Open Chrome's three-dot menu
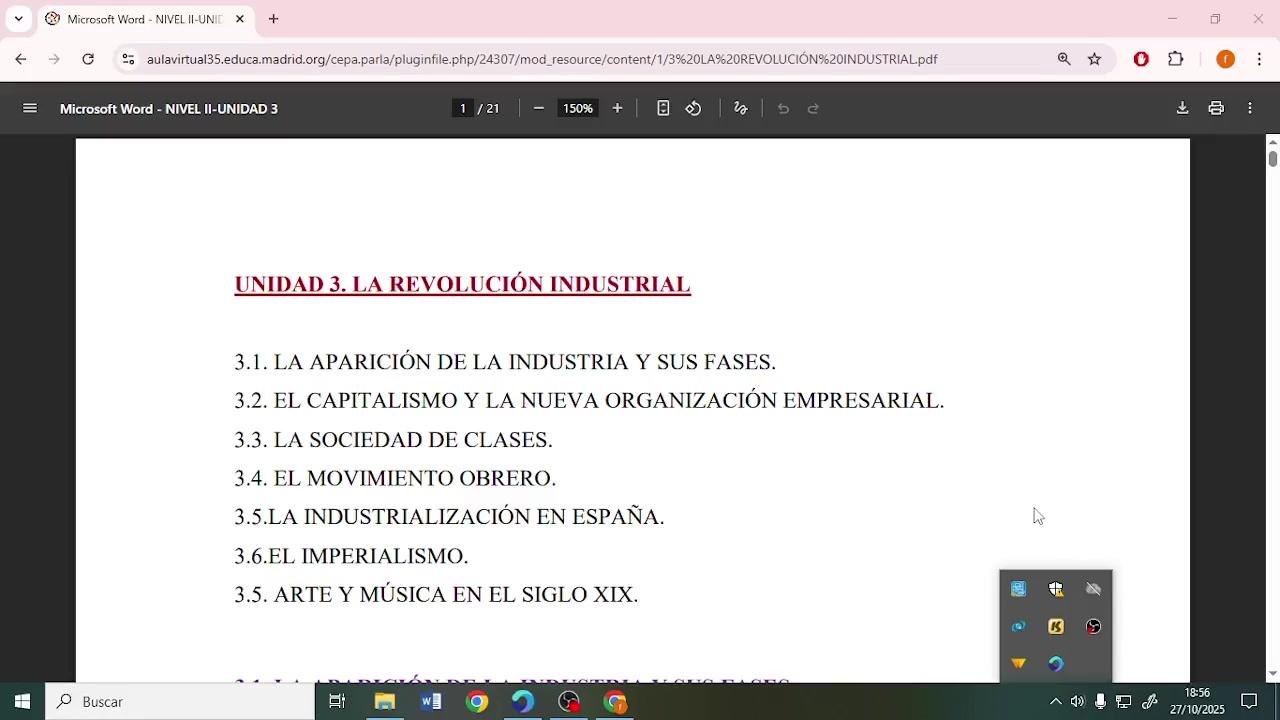The height and width of the screenshot is (720, 1280). [x=1259, y=59]
